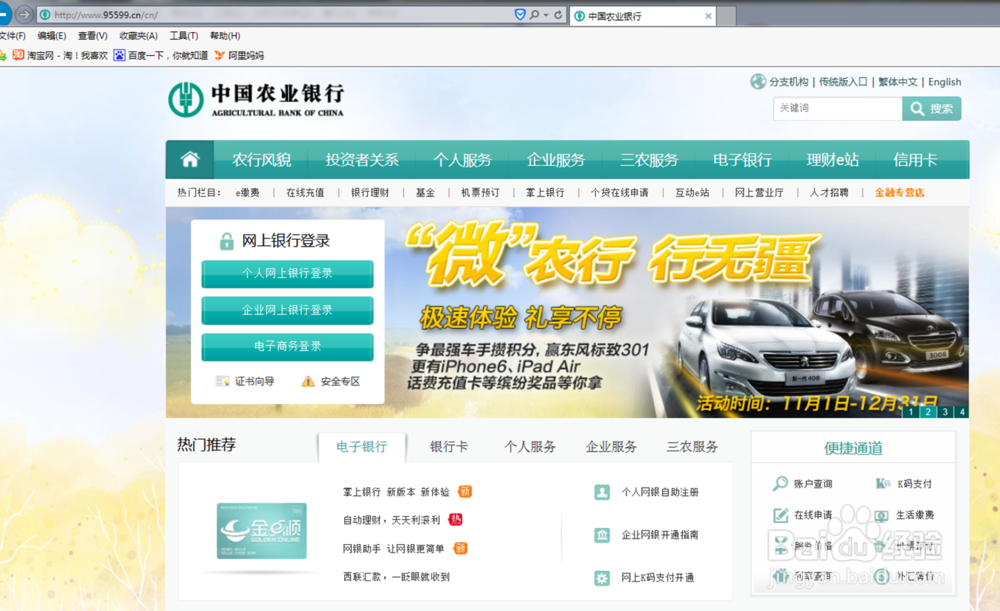1000x611 pixels.
Task: Close the 中国农业银行 browser tab
Action: 708,16
